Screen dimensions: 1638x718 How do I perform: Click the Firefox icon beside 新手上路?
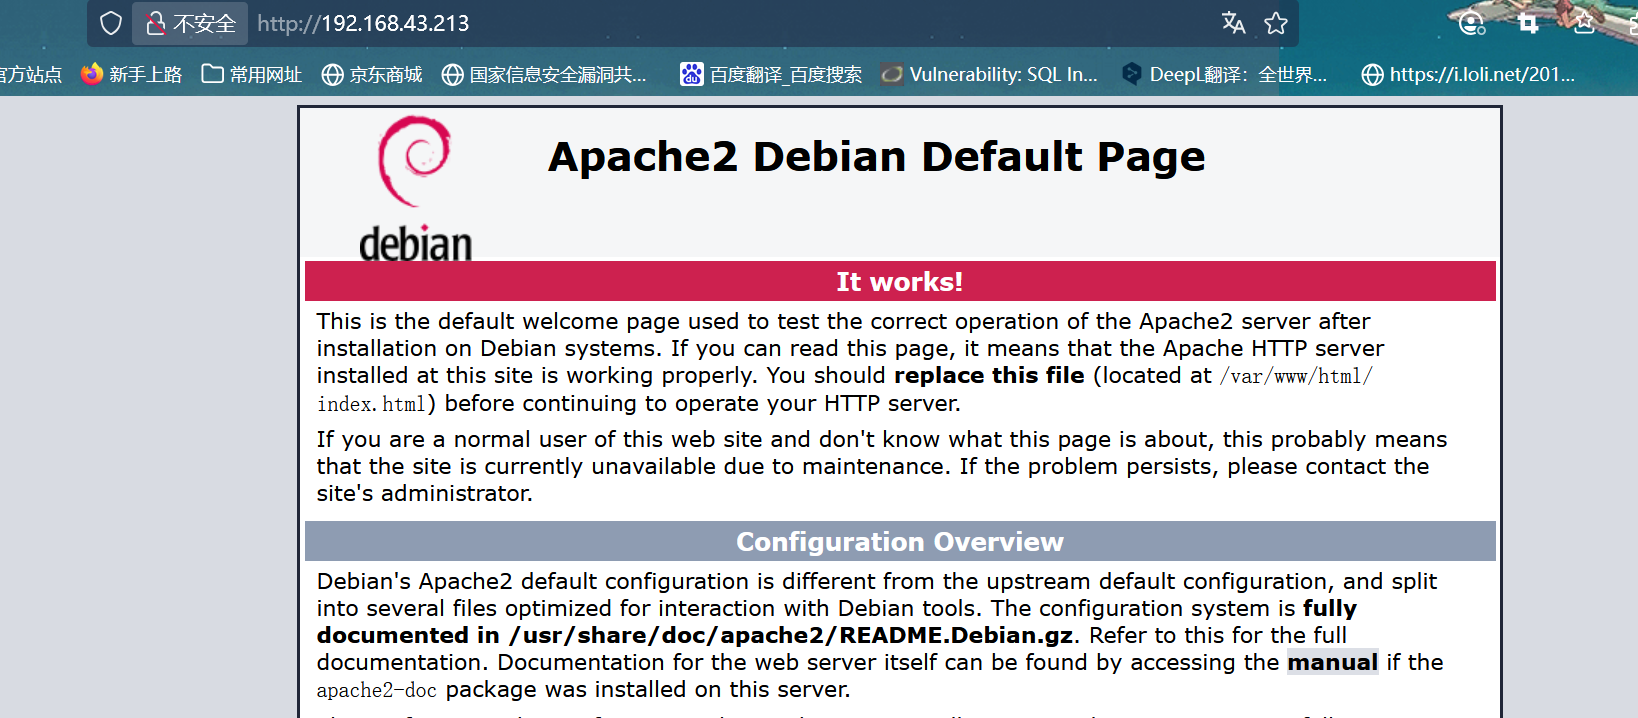(x=92, y=74)
